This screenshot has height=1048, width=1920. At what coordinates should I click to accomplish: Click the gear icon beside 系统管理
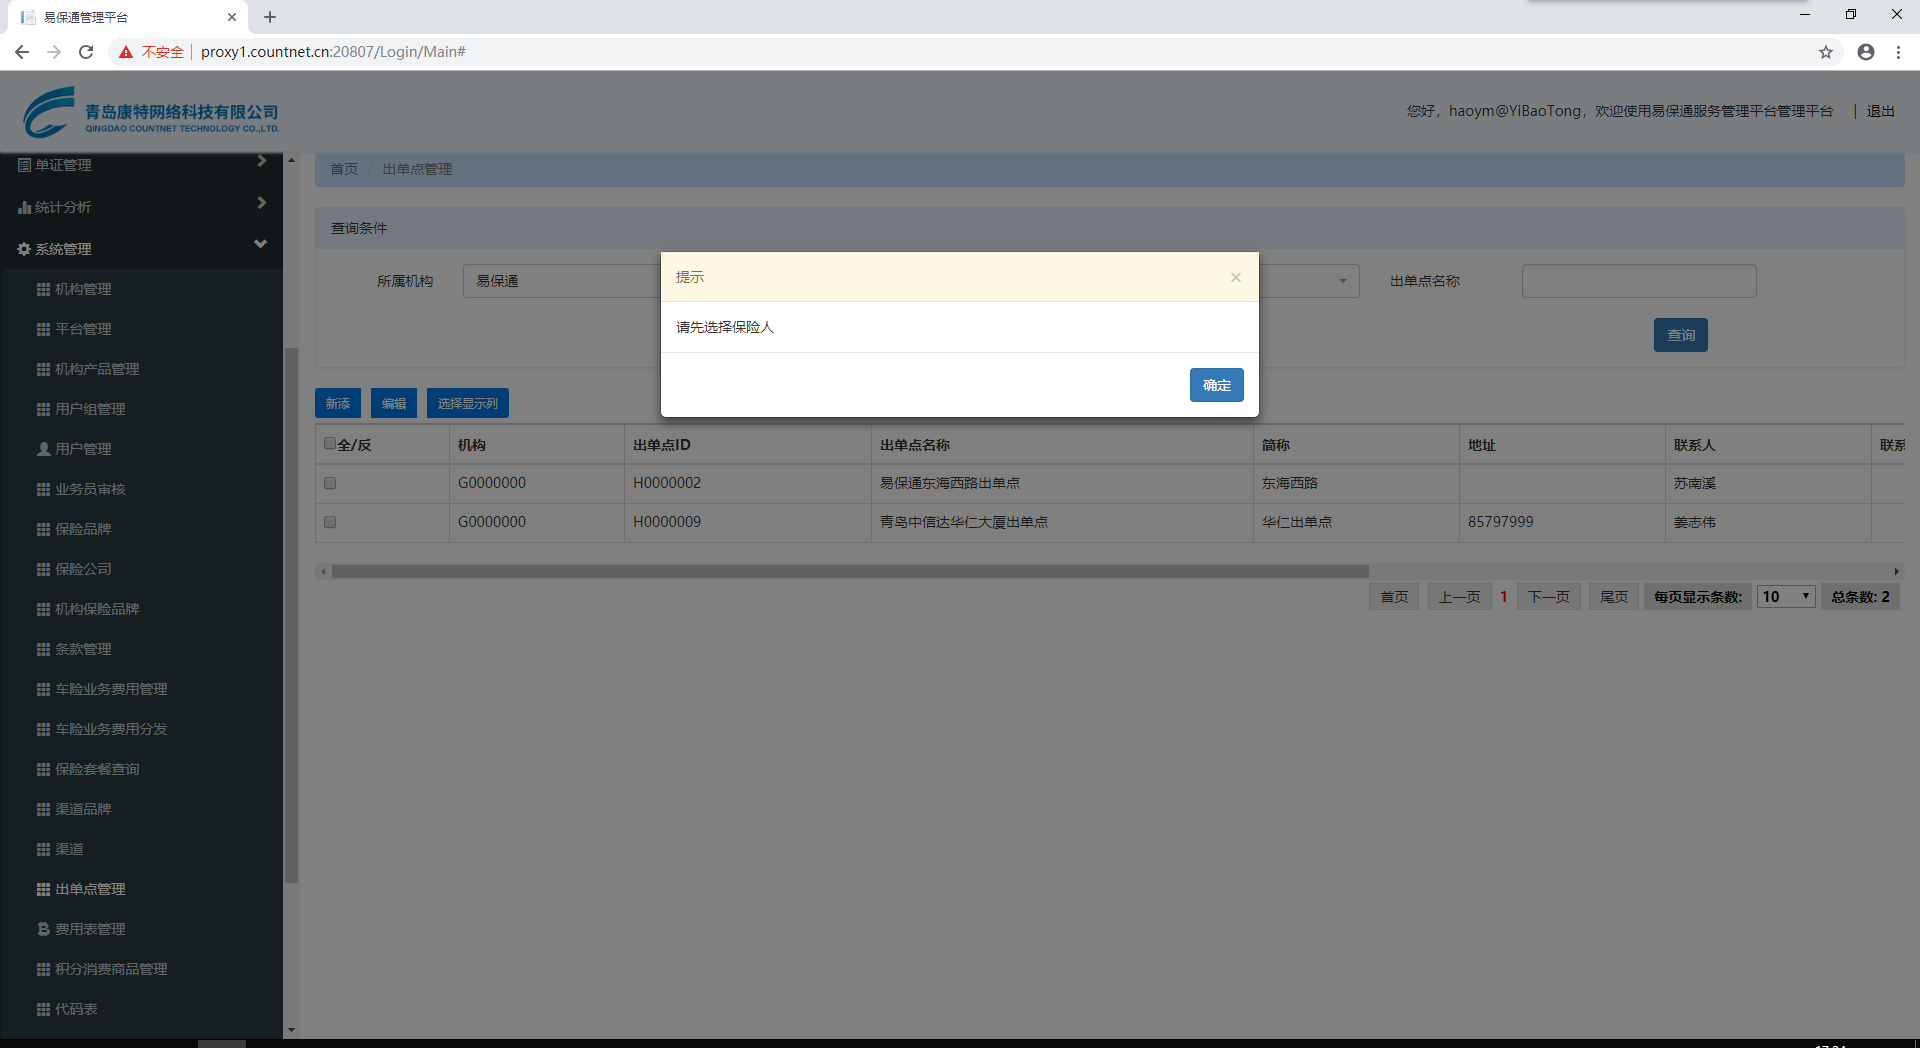(24, 249)
